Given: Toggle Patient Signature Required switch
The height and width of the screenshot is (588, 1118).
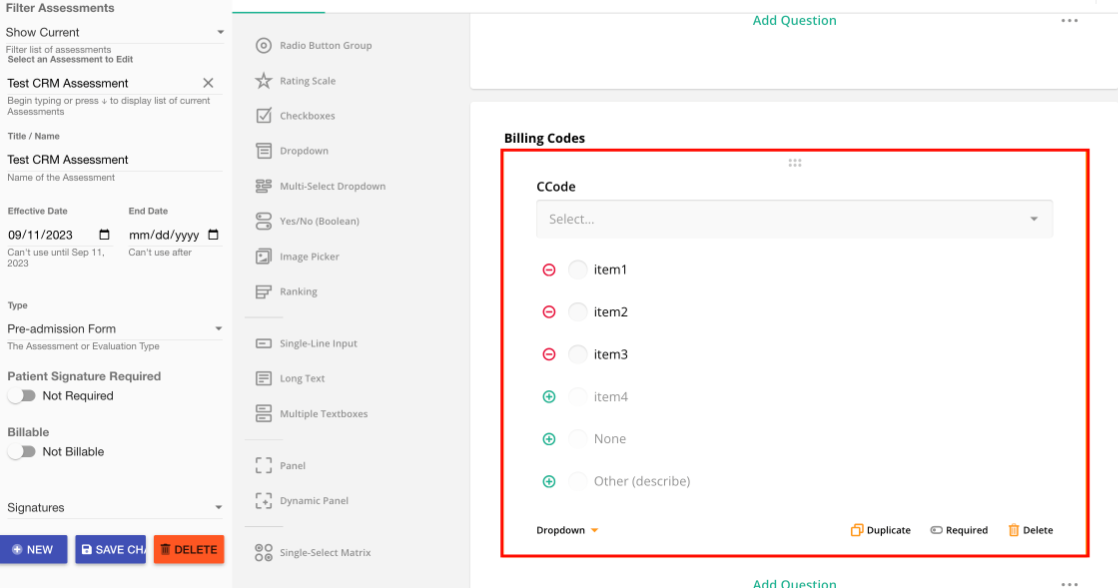Looking at the screenshot, I should [21, 396].
